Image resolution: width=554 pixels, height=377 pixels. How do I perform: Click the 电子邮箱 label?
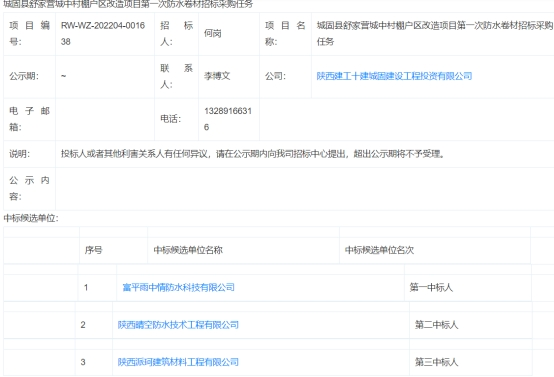click(x=29, y=119)
